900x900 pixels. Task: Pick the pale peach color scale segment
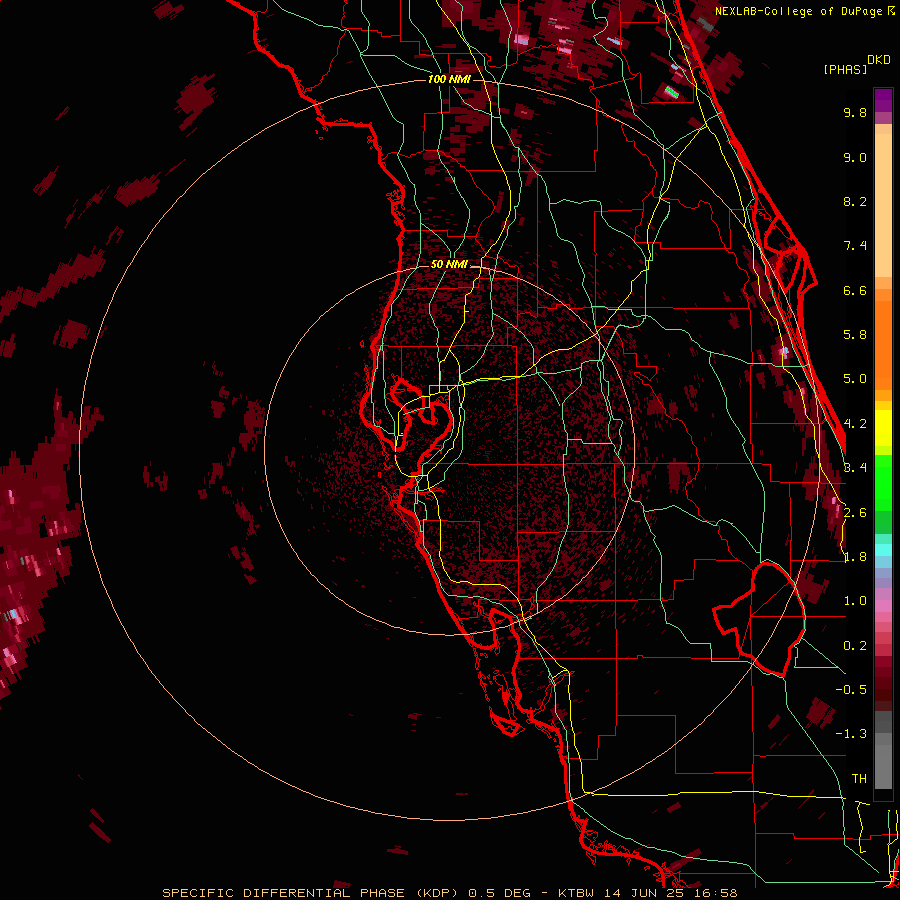point(883,205)
